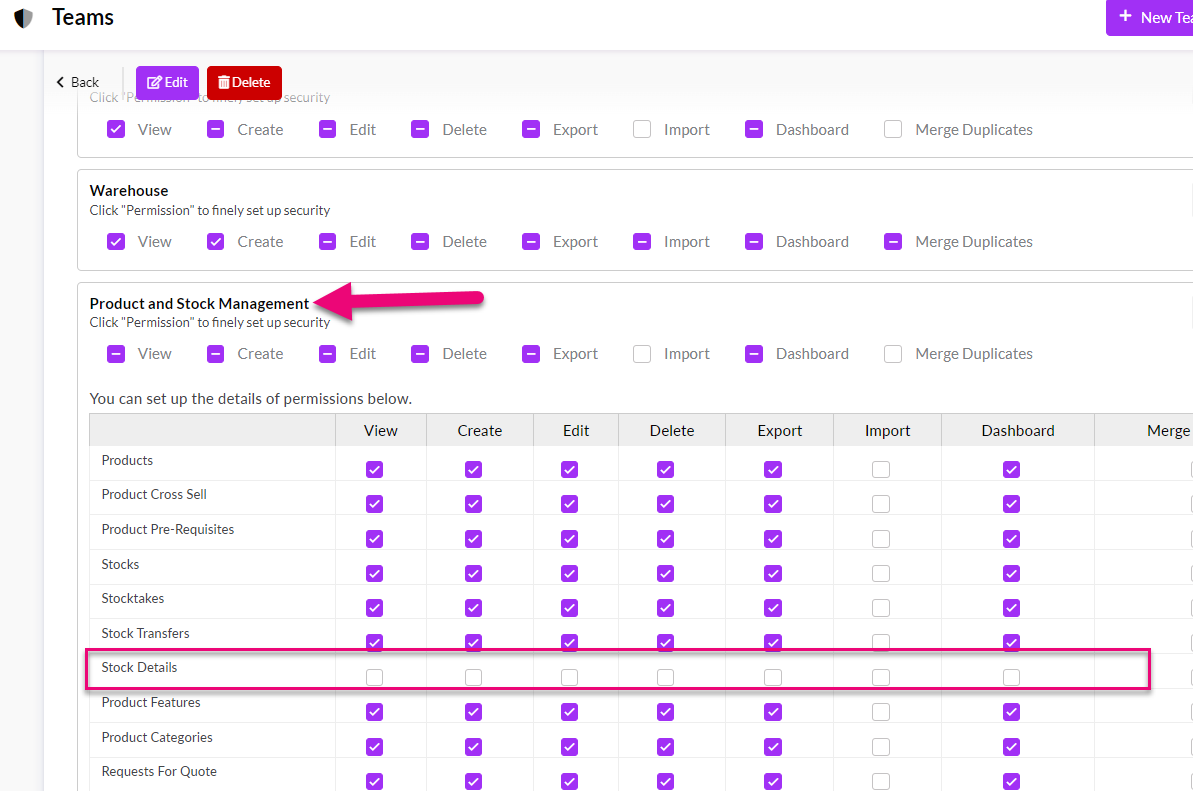
Task: Click the View column header in permissions table
Action: (380, 430)
